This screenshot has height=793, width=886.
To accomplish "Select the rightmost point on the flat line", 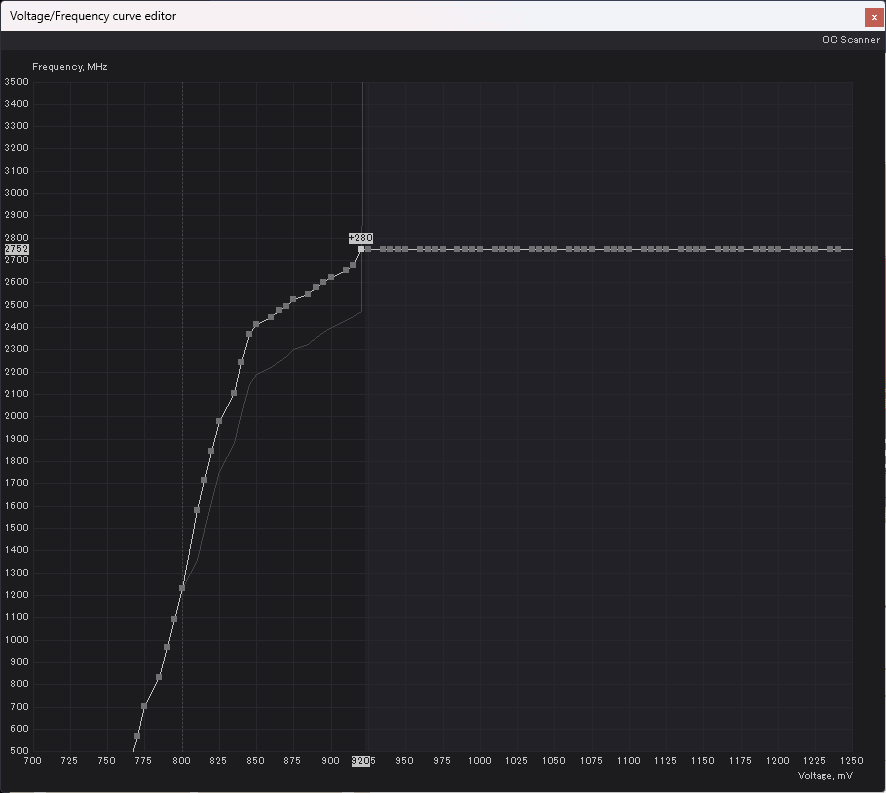I will tap(838, 249).
